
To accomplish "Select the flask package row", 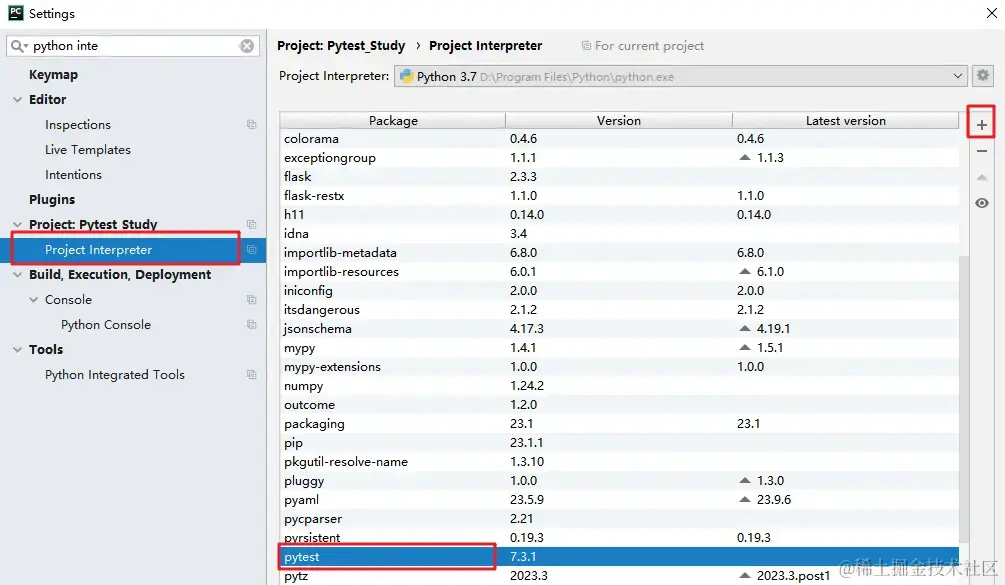I will pos(619,176).
